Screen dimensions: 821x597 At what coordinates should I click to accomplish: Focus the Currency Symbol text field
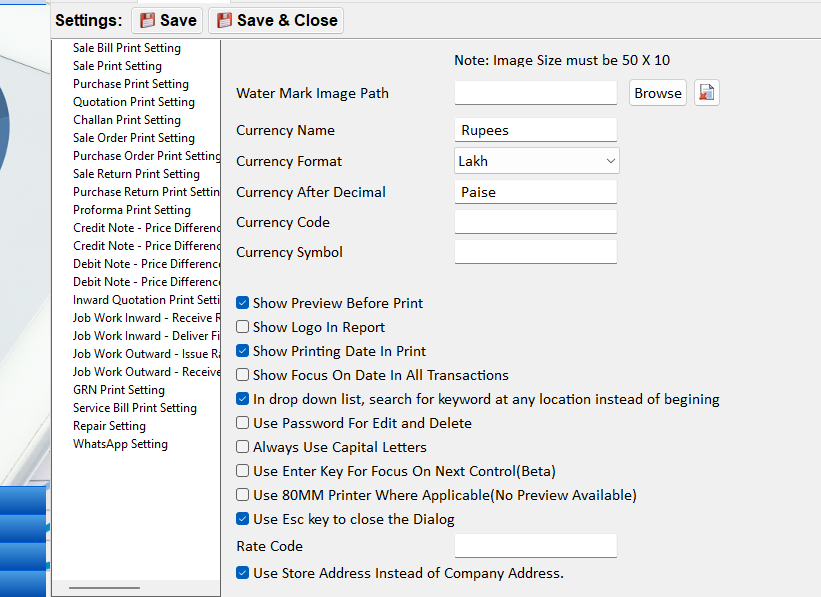[x=535, y=252]
